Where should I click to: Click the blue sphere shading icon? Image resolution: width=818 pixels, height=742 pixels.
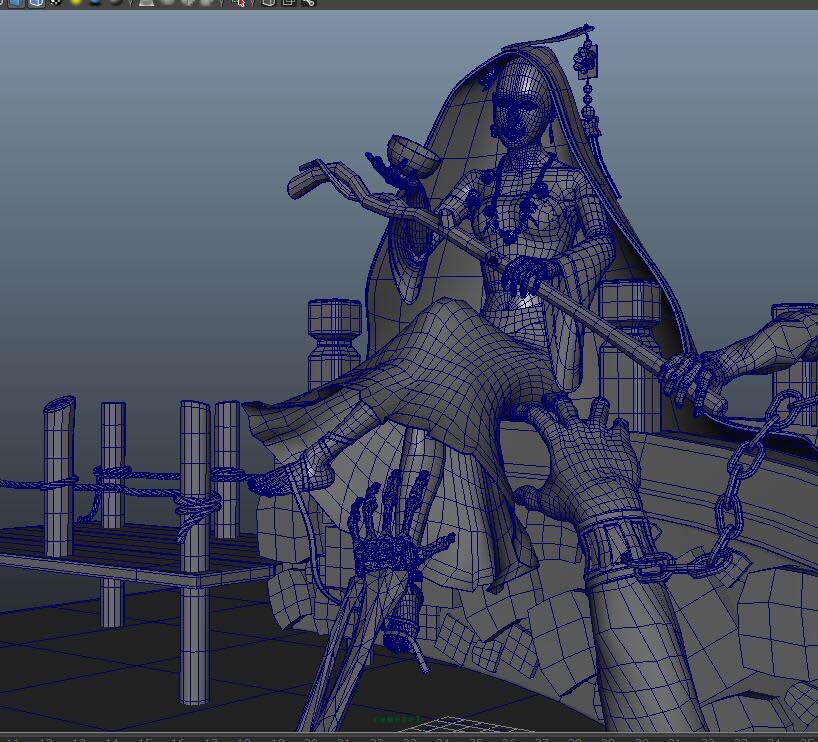click(96, 3)
